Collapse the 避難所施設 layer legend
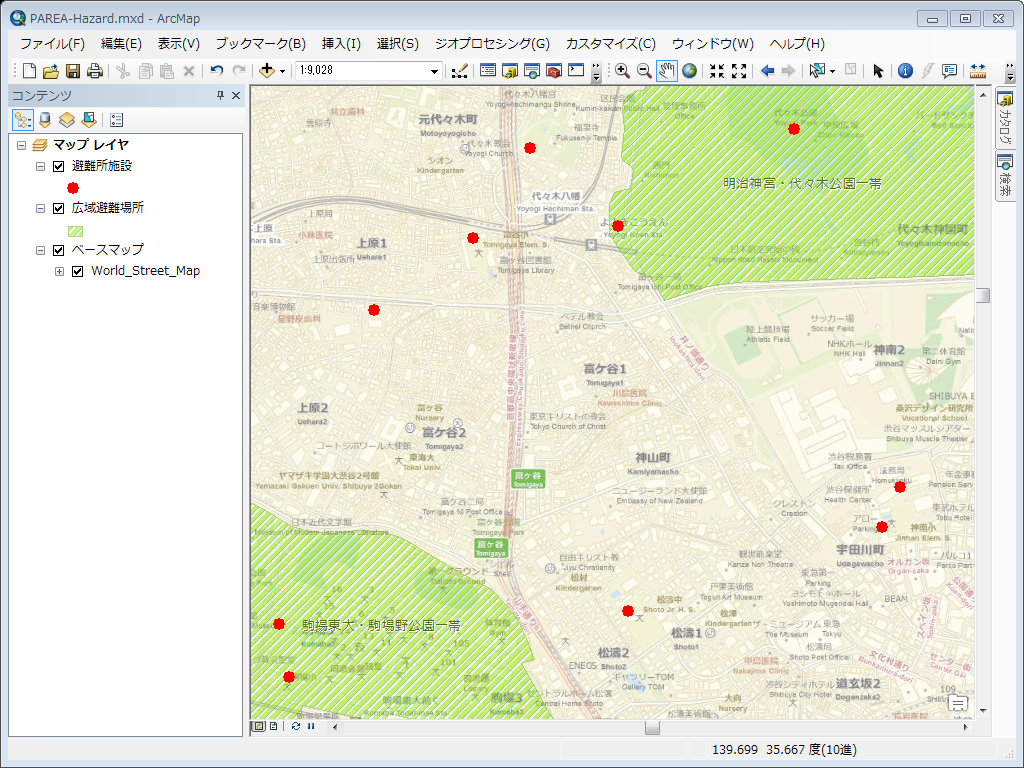The height and width of the screenshot is (768, 1024). coord(40,167)
